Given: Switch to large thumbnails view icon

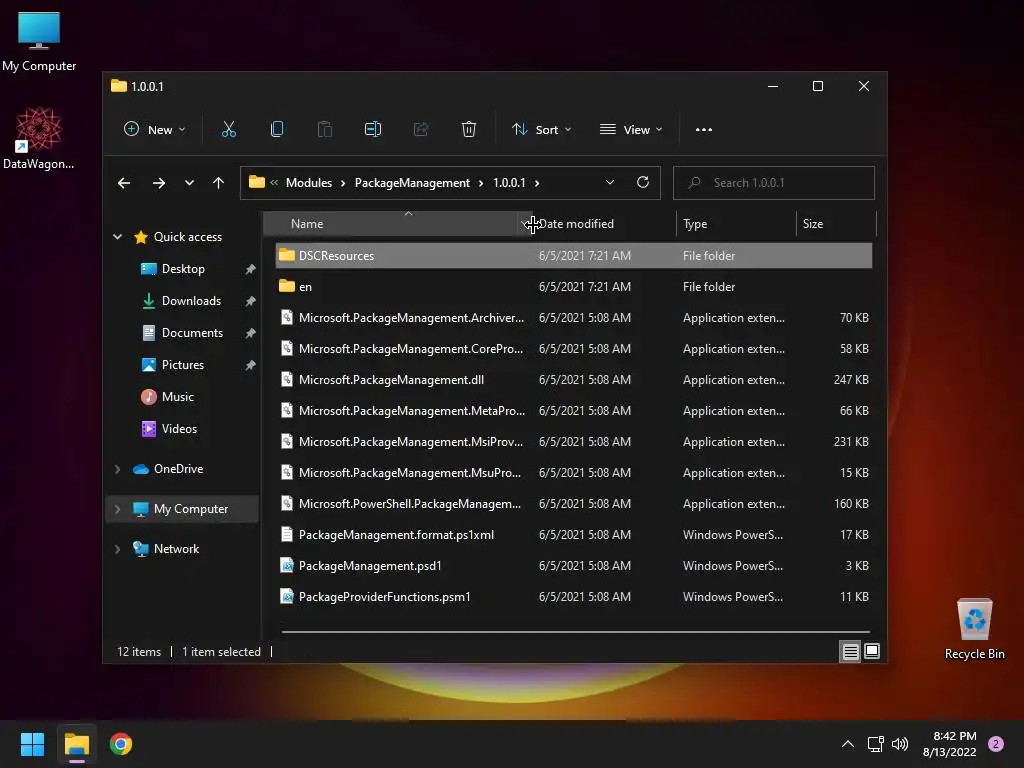Looking at the screenshot, I should point(872,651).
